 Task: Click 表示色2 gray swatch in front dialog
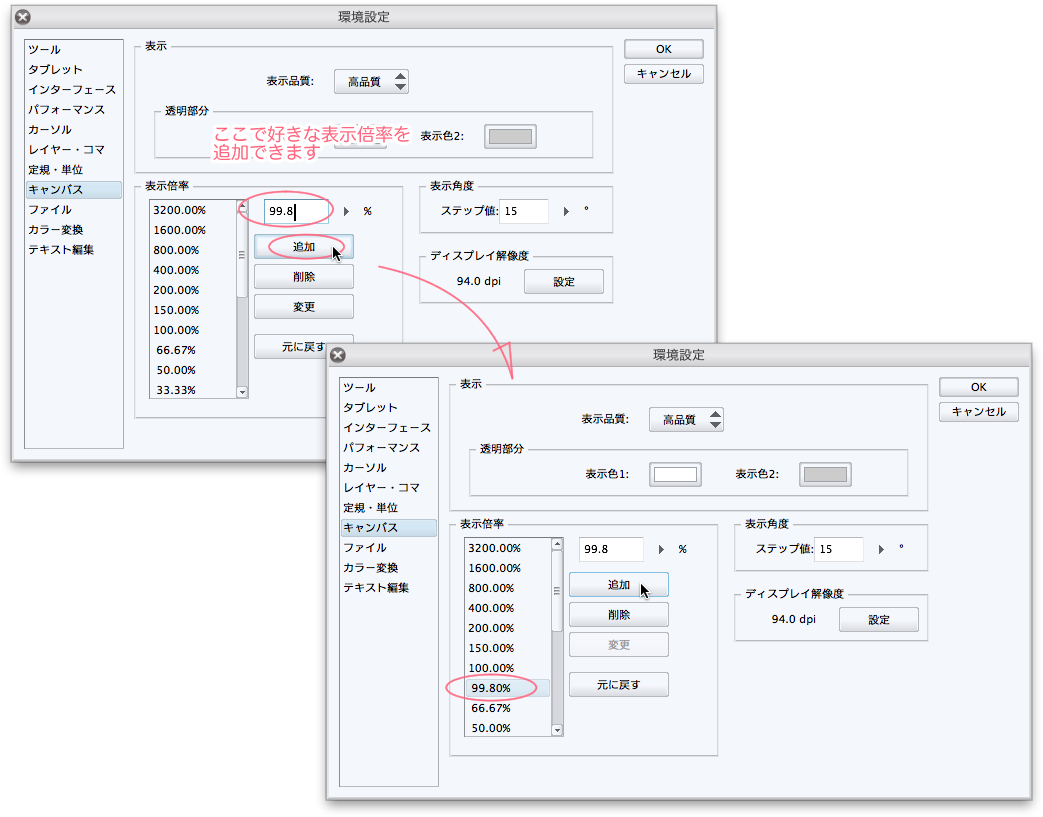point(825,474)
